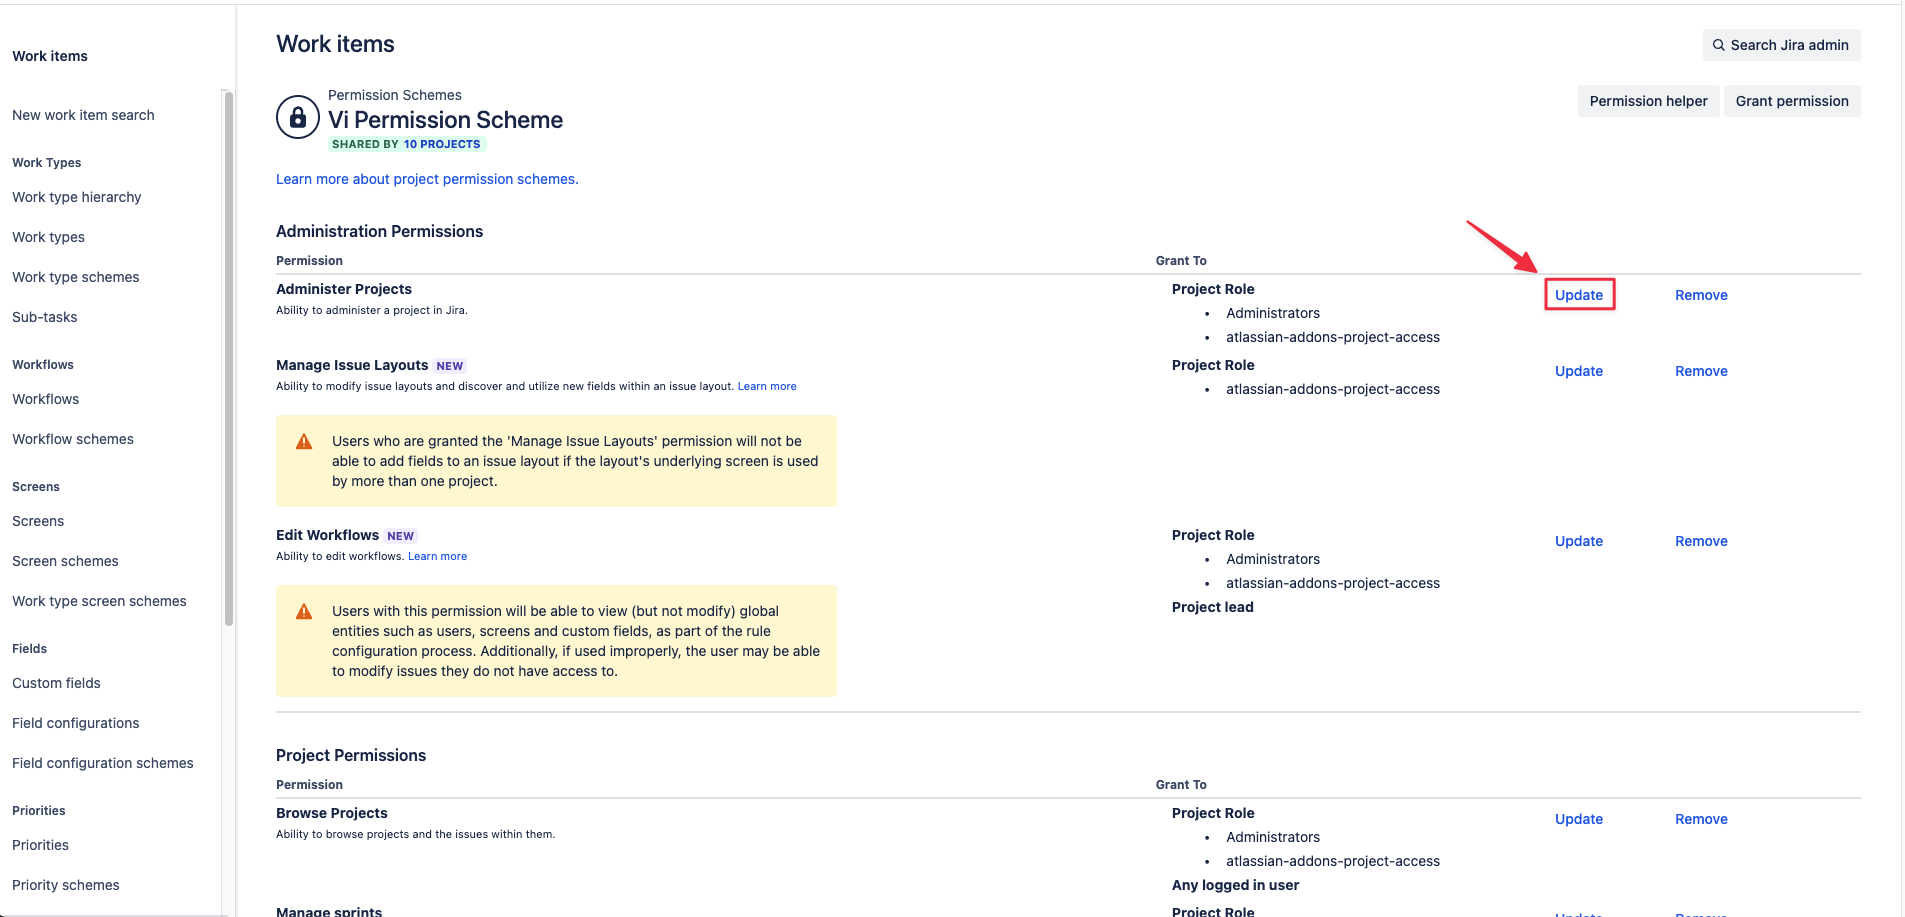Click the warning triangle in the Edit Workflows notice
This screenshot has height=917, width=1905.
point(304,610)
